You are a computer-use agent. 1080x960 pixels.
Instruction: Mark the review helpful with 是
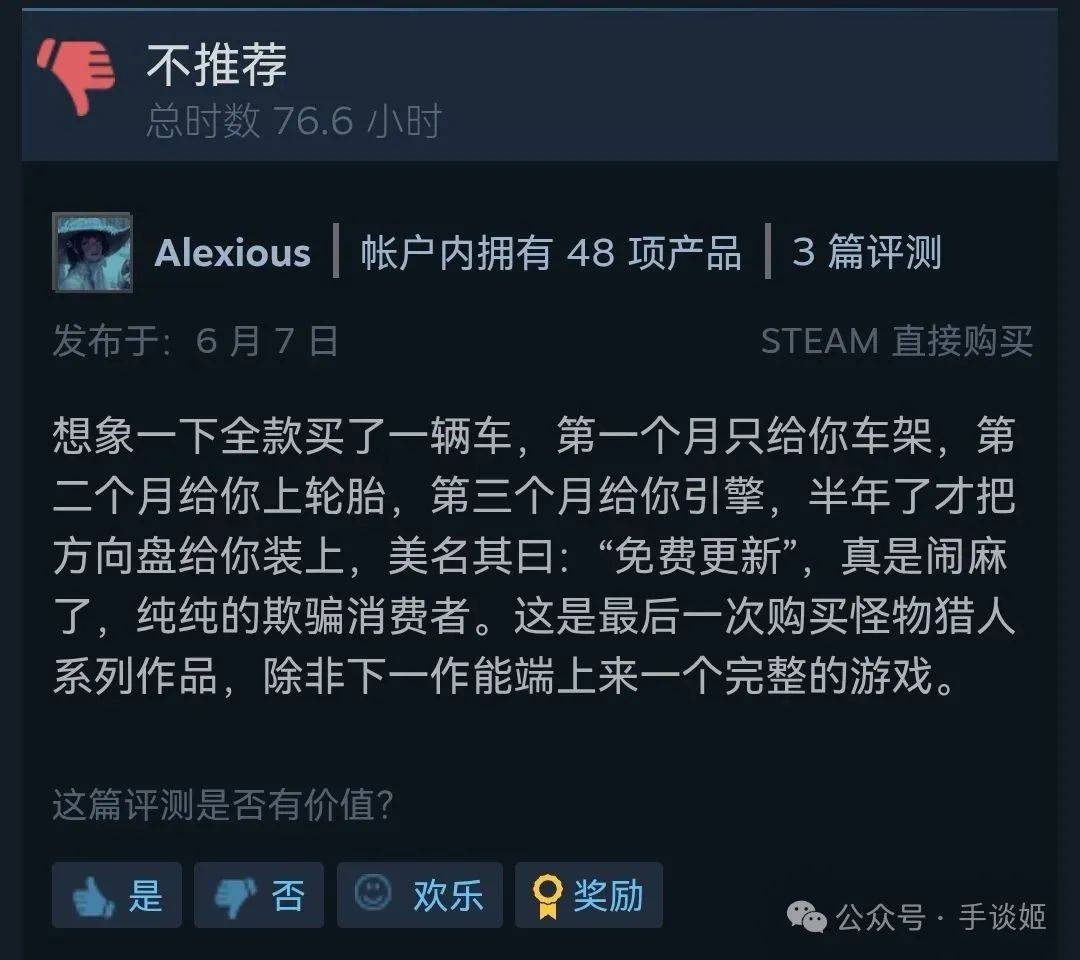point(117,895)
